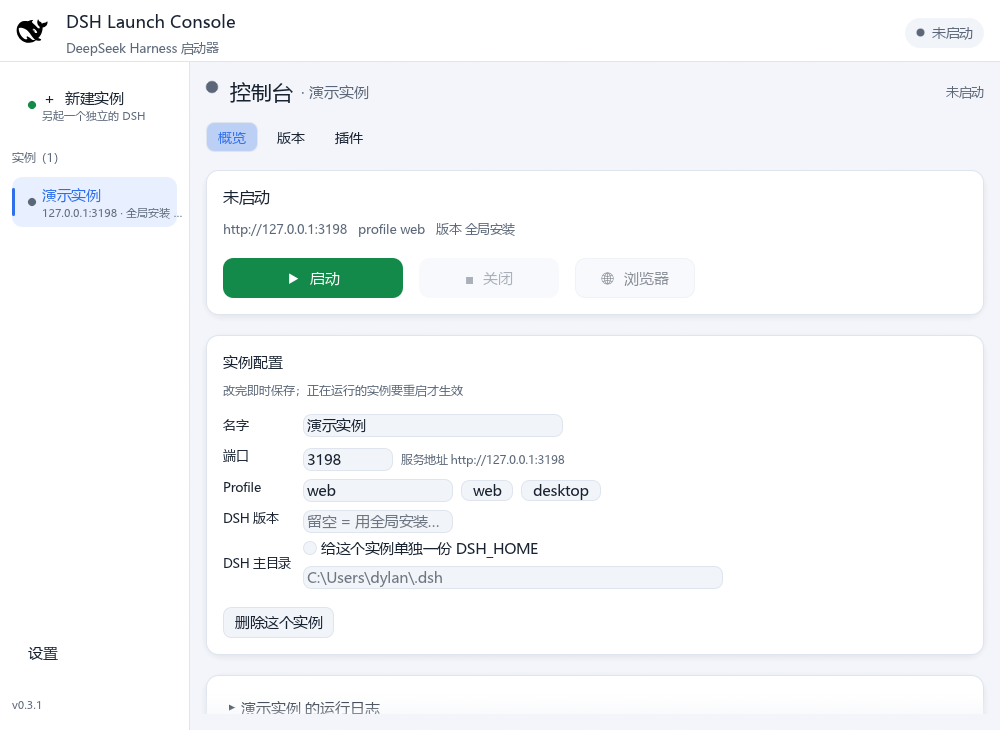Image resolution: width=1000 pixels, height=730 pixels.
Task: Click the 版本 全局安装 text in status card
Action: tap(475, 230)
